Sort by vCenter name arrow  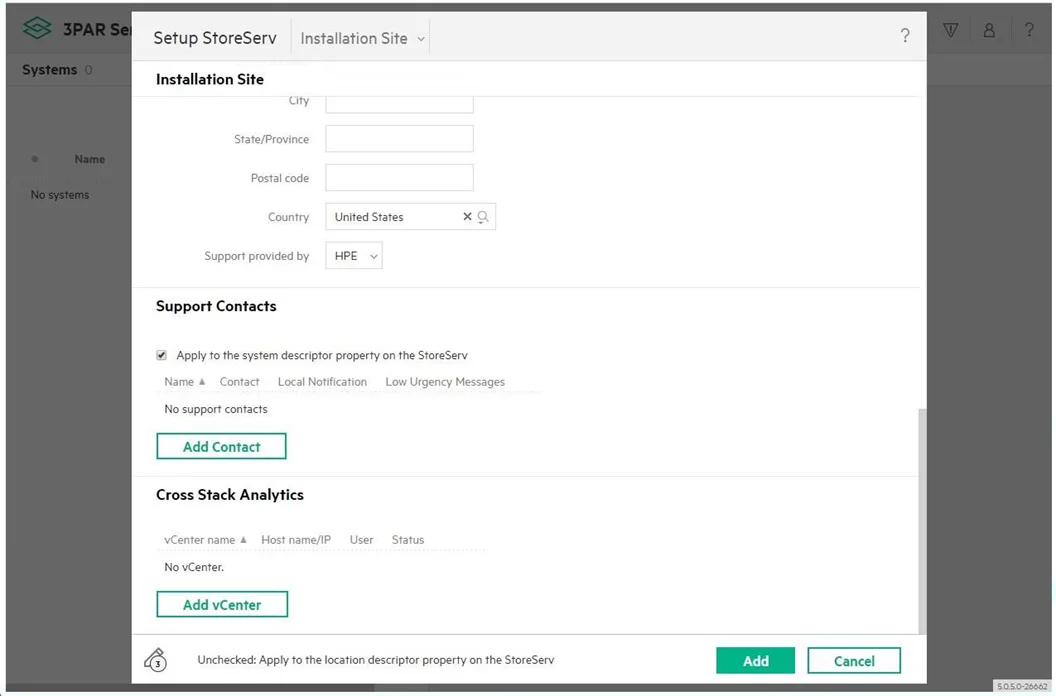tap(243, 540)
